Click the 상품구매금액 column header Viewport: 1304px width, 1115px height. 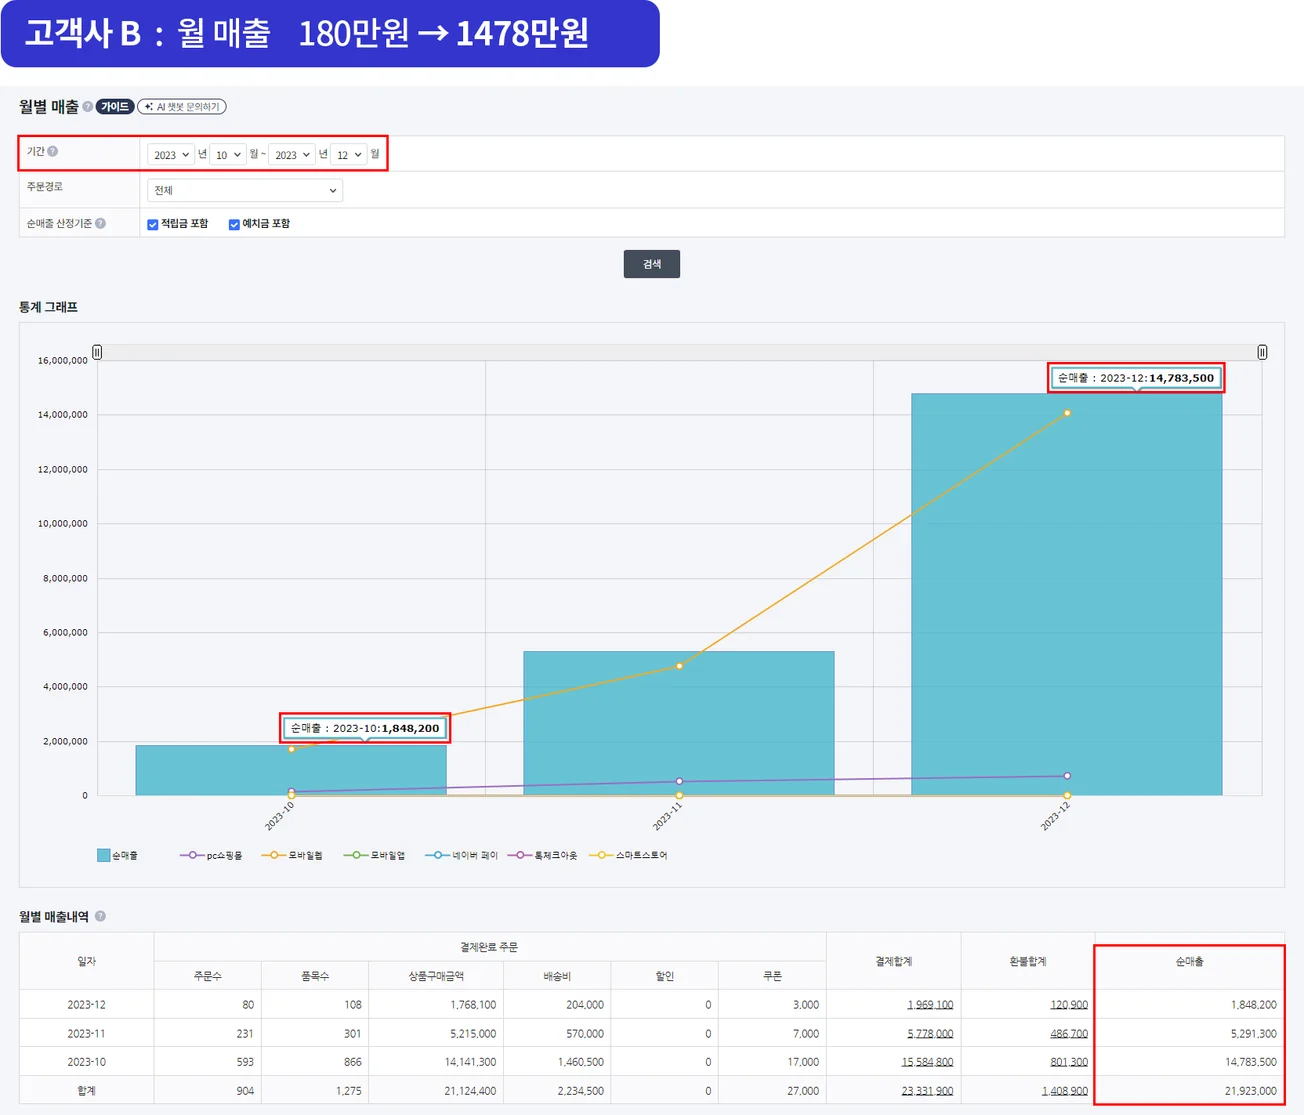pos(436,976)
